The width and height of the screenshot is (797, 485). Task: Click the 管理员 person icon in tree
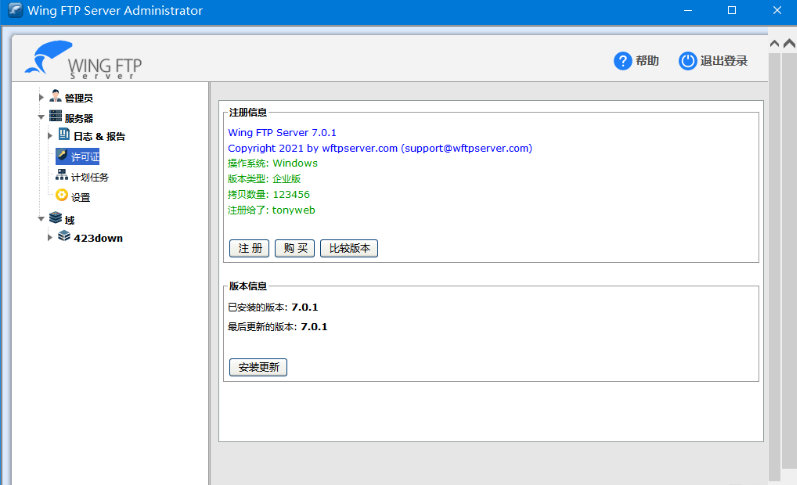pos(55,96)
